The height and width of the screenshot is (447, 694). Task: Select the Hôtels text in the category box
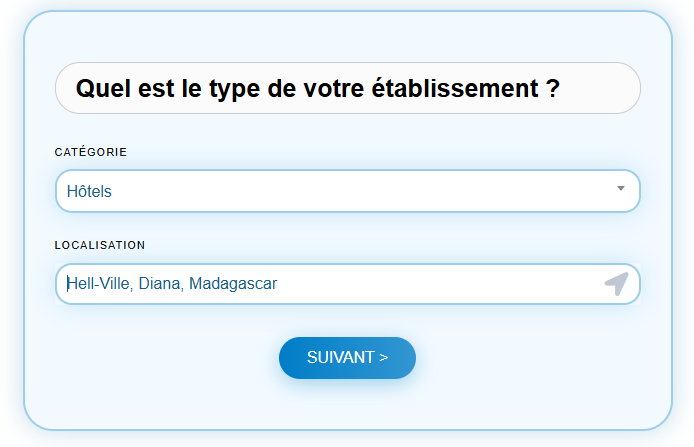[x=89, y=191]
